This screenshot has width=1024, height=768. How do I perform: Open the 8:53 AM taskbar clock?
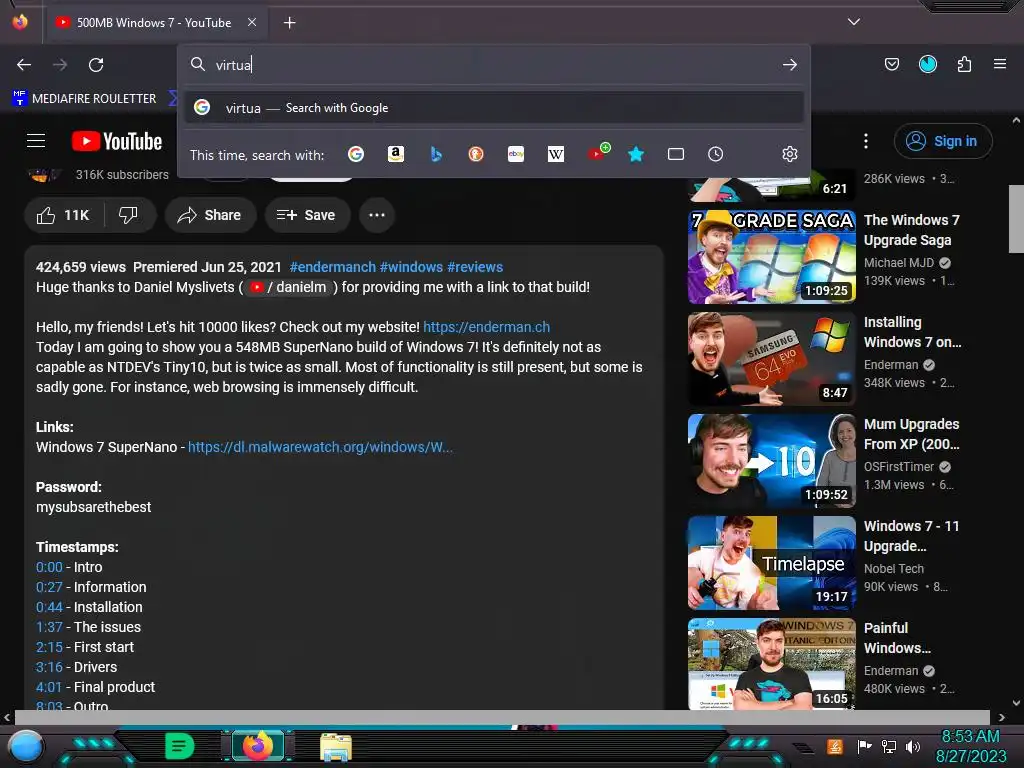point(970,746)
